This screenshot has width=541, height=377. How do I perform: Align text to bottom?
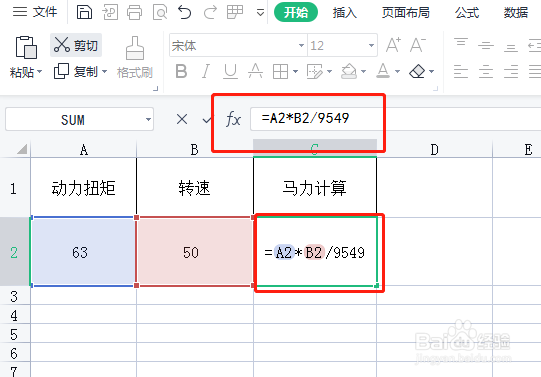click(511, 47)
